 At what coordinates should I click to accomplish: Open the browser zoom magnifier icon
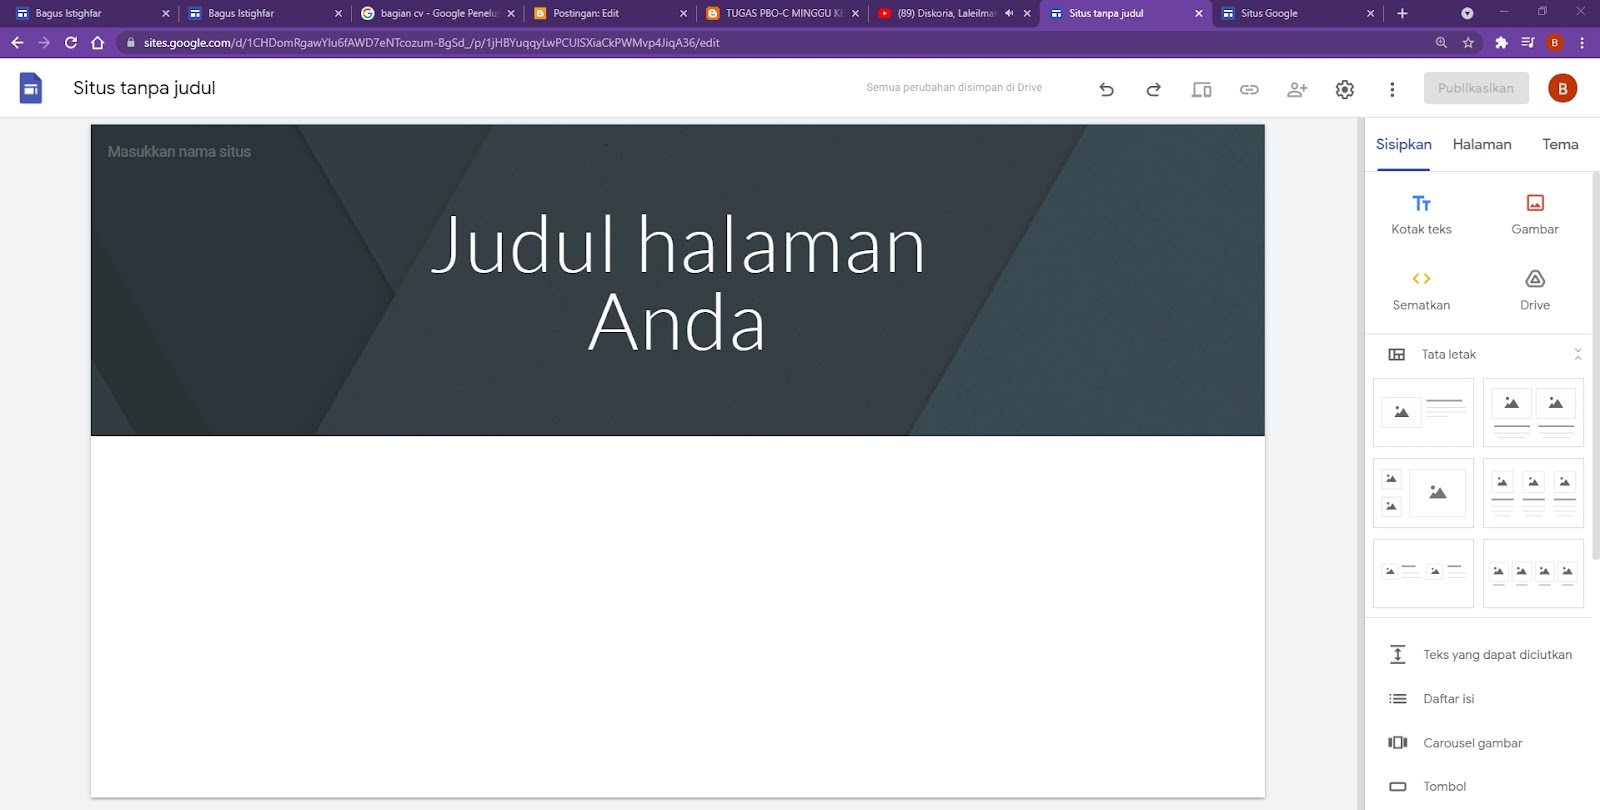(1441, 42)
